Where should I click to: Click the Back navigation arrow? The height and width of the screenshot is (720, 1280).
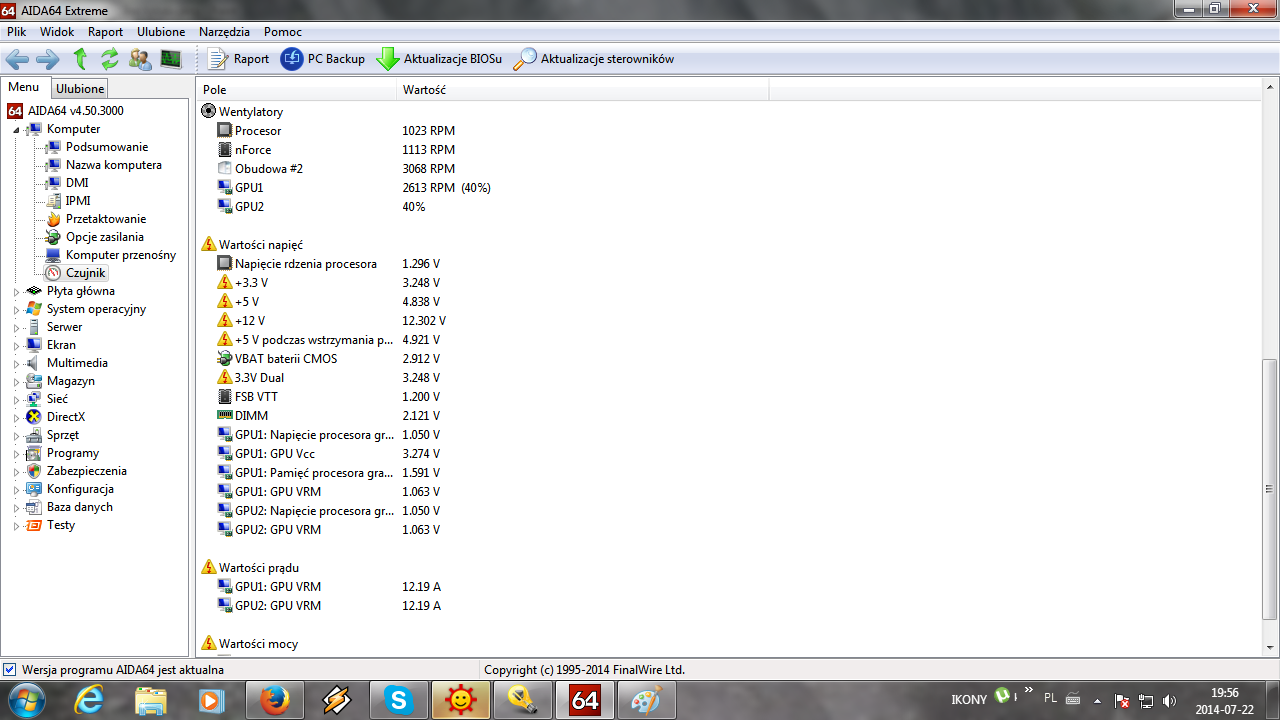point(17,59)
